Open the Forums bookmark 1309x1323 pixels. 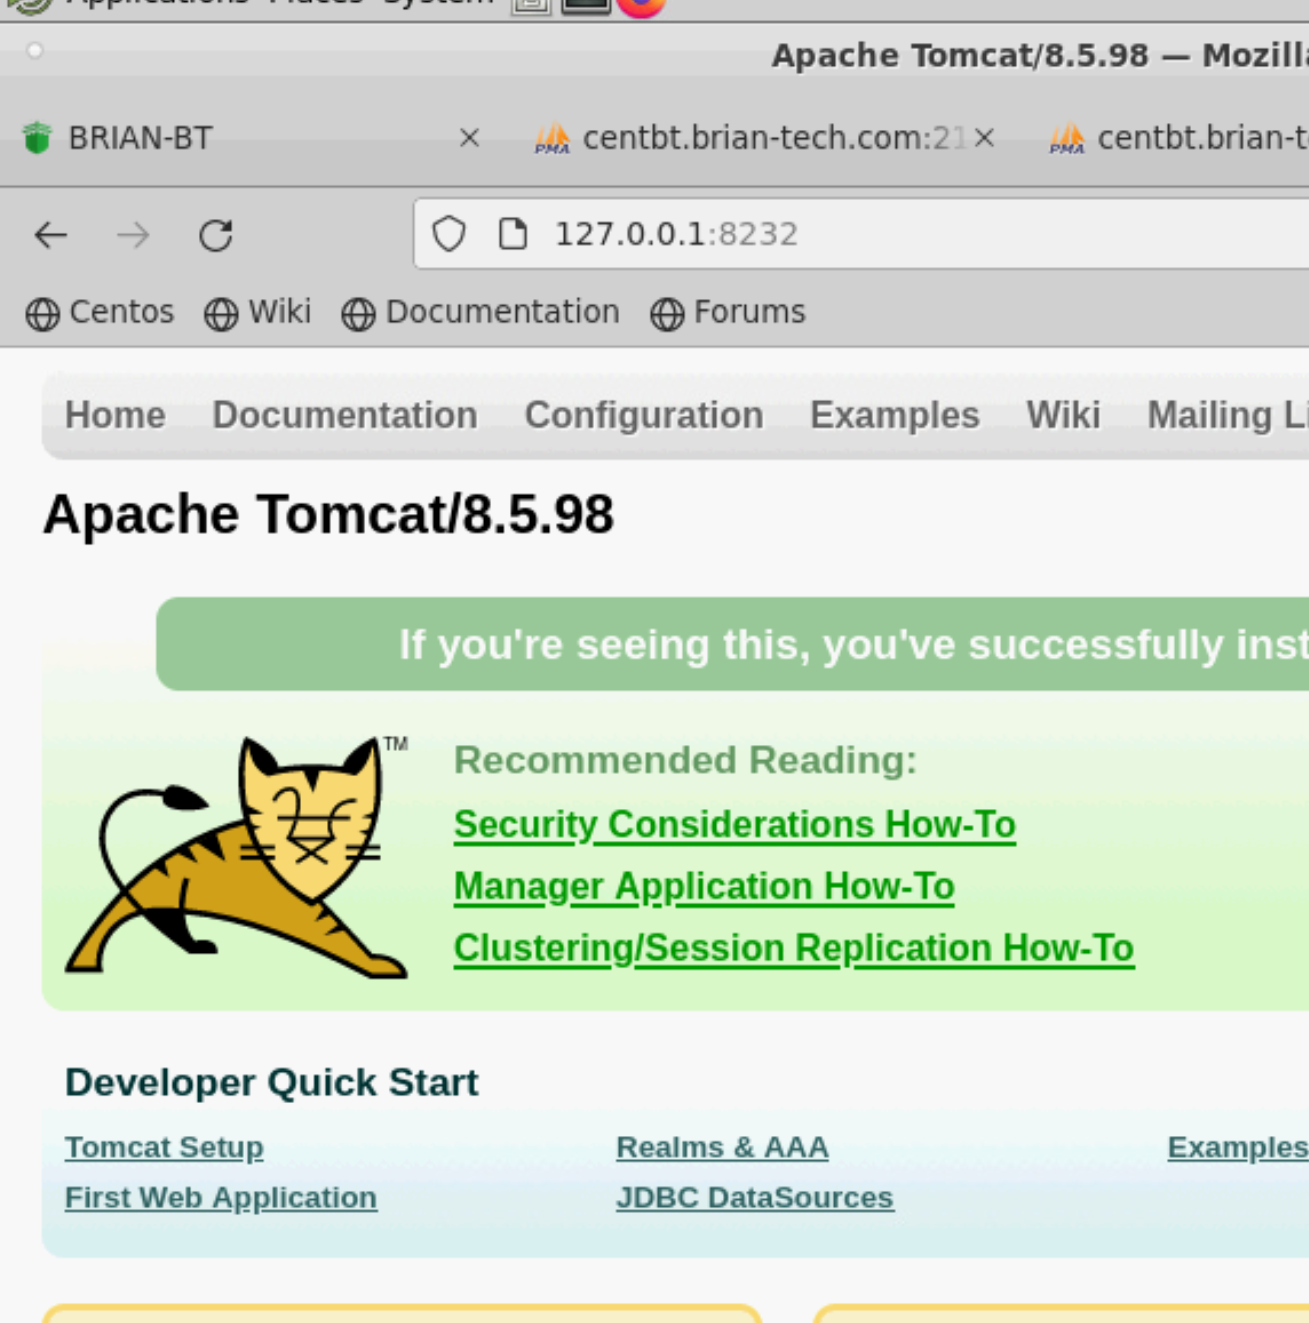pyautogui.click(x=728, y=312)
